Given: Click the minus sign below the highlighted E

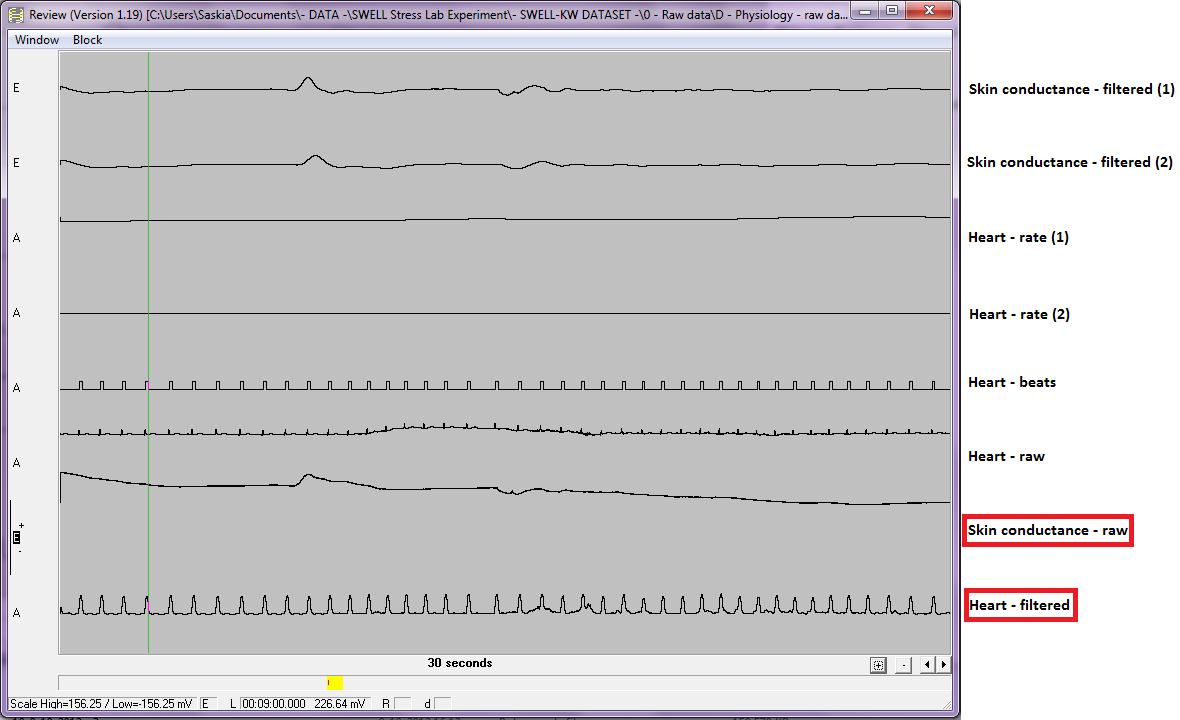Looking at the screenshot, I should click(20, 551).
